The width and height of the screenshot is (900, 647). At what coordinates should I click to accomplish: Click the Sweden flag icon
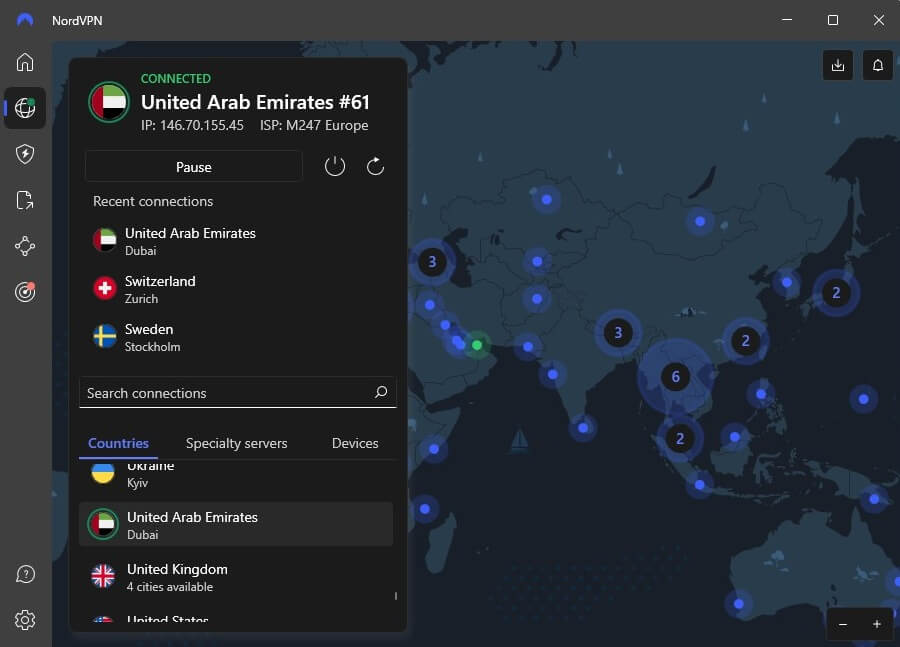(104, 336)
